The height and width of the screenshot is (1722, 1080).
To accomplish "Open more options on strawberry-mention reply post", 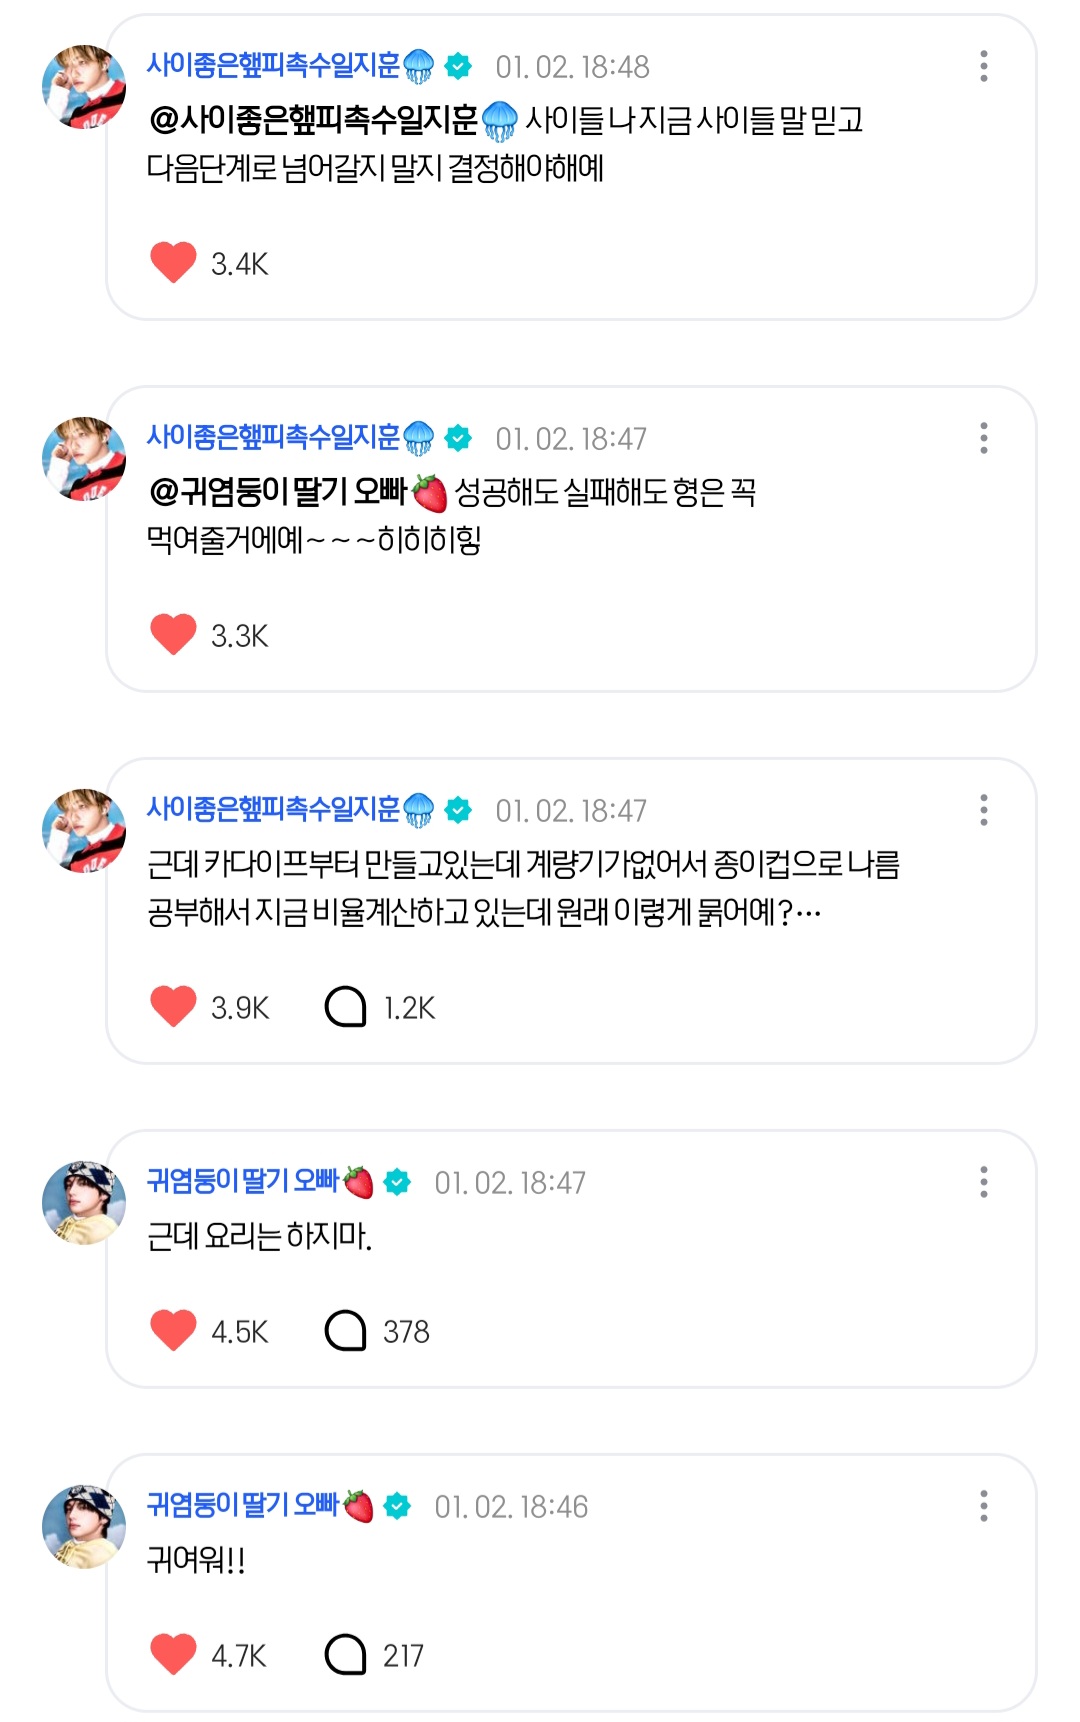I will point(984,438).
